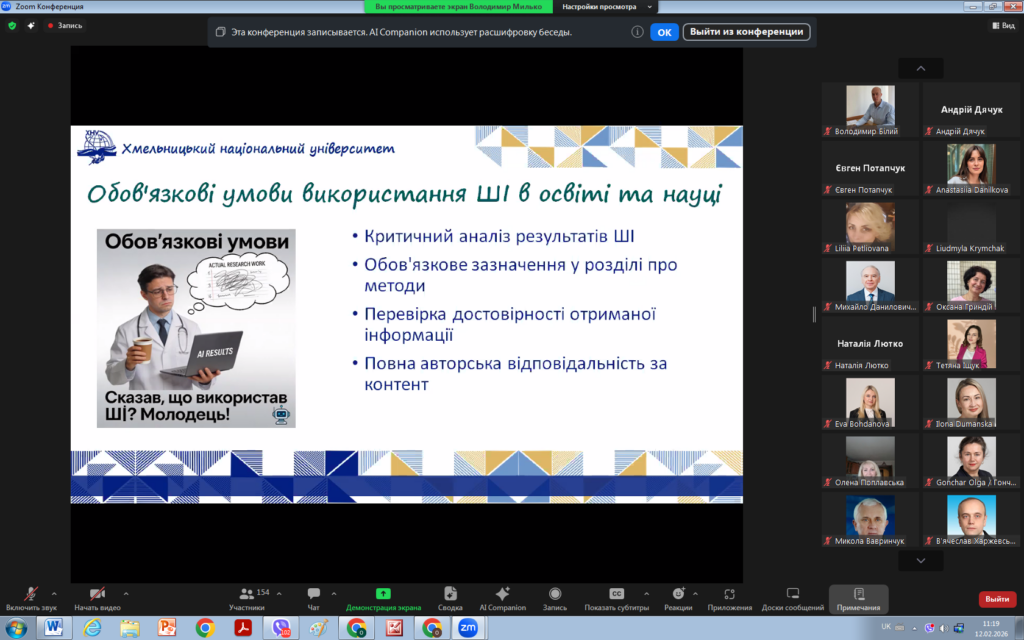The image size is (1024, 640).
Task: Open Google Chrome from the Windows taskbar
Action: (x=205, y=627)
